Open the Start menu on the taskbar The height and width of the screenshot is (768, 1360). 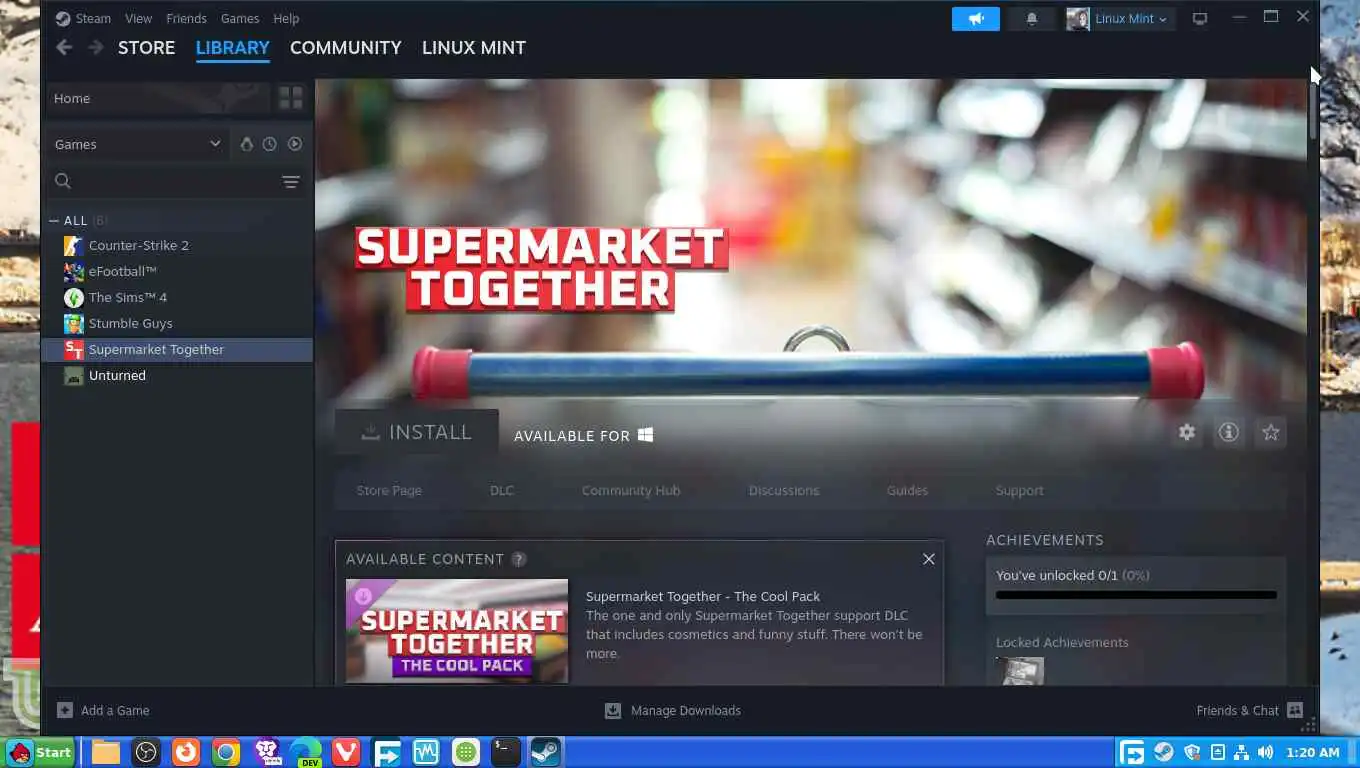pos(40,752)
